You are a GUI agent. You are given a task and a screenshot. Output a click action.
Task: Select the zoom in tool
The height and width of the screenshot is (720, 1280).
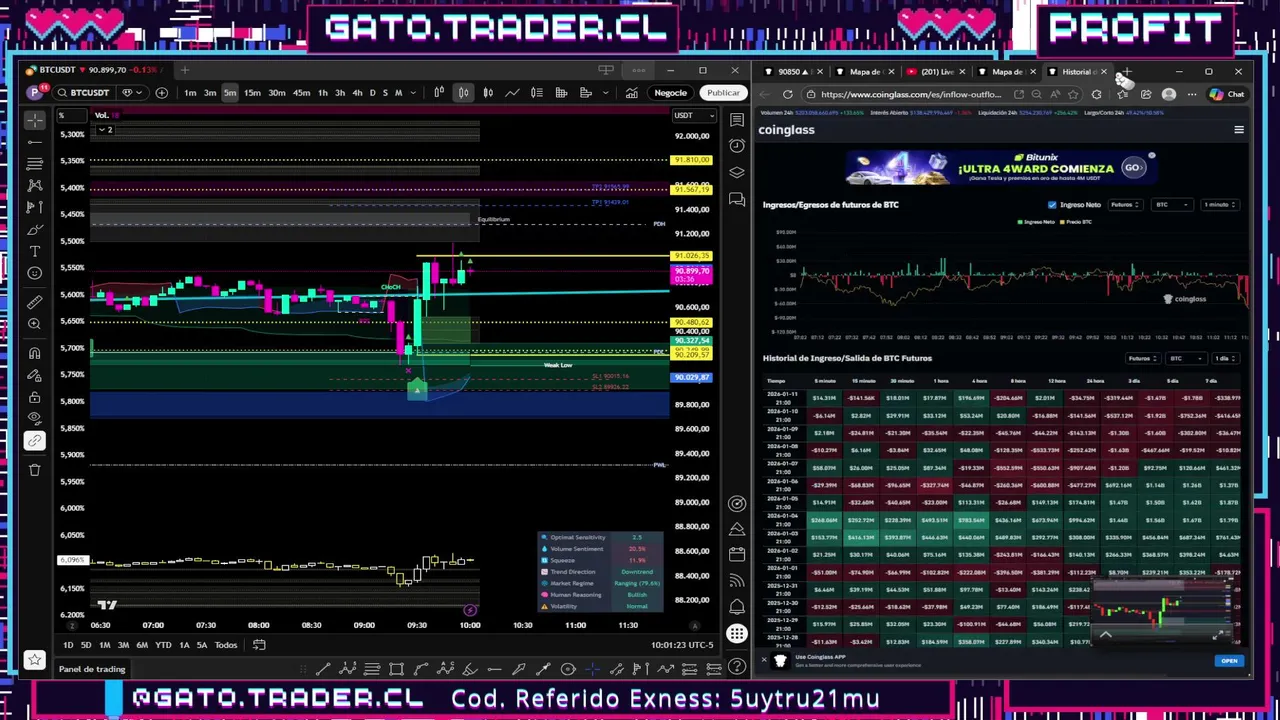tap(35, 324)
